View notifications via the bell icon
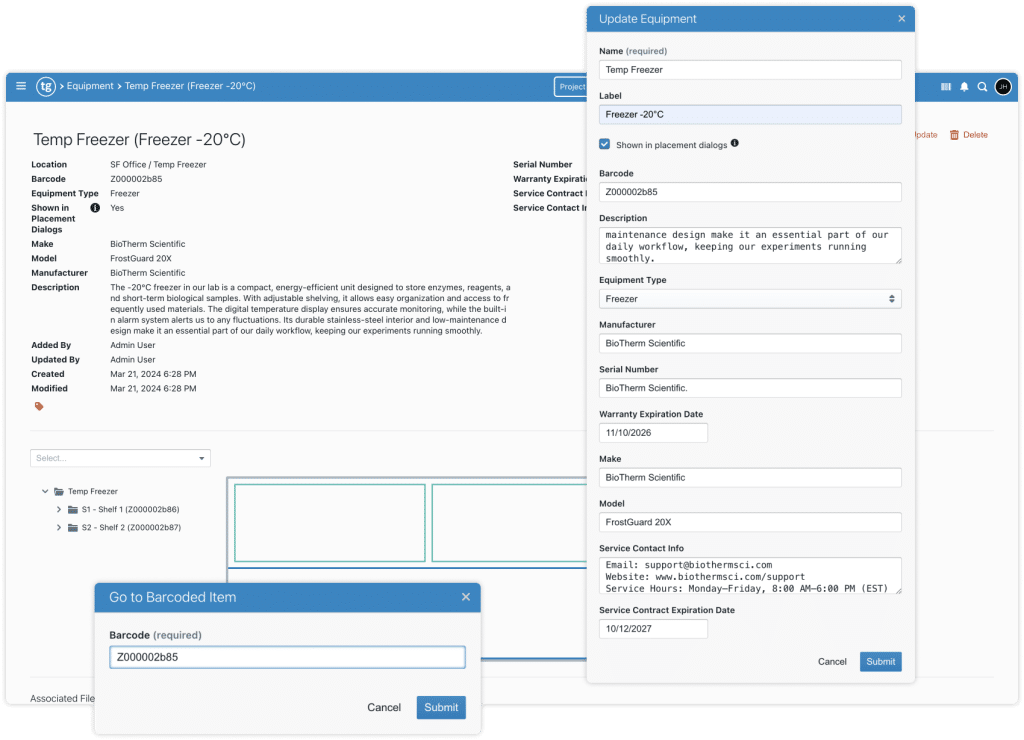 965,87
